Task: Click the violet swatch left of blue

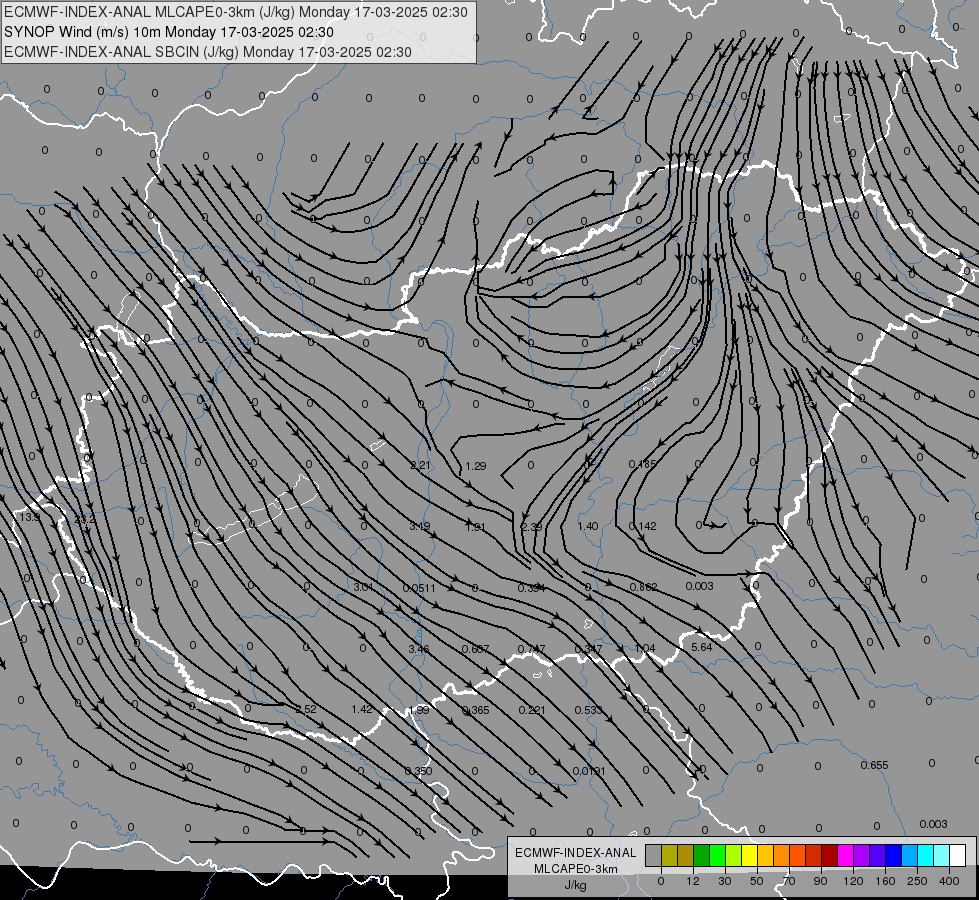Action: pyautogui.click(x=877, y=855)
